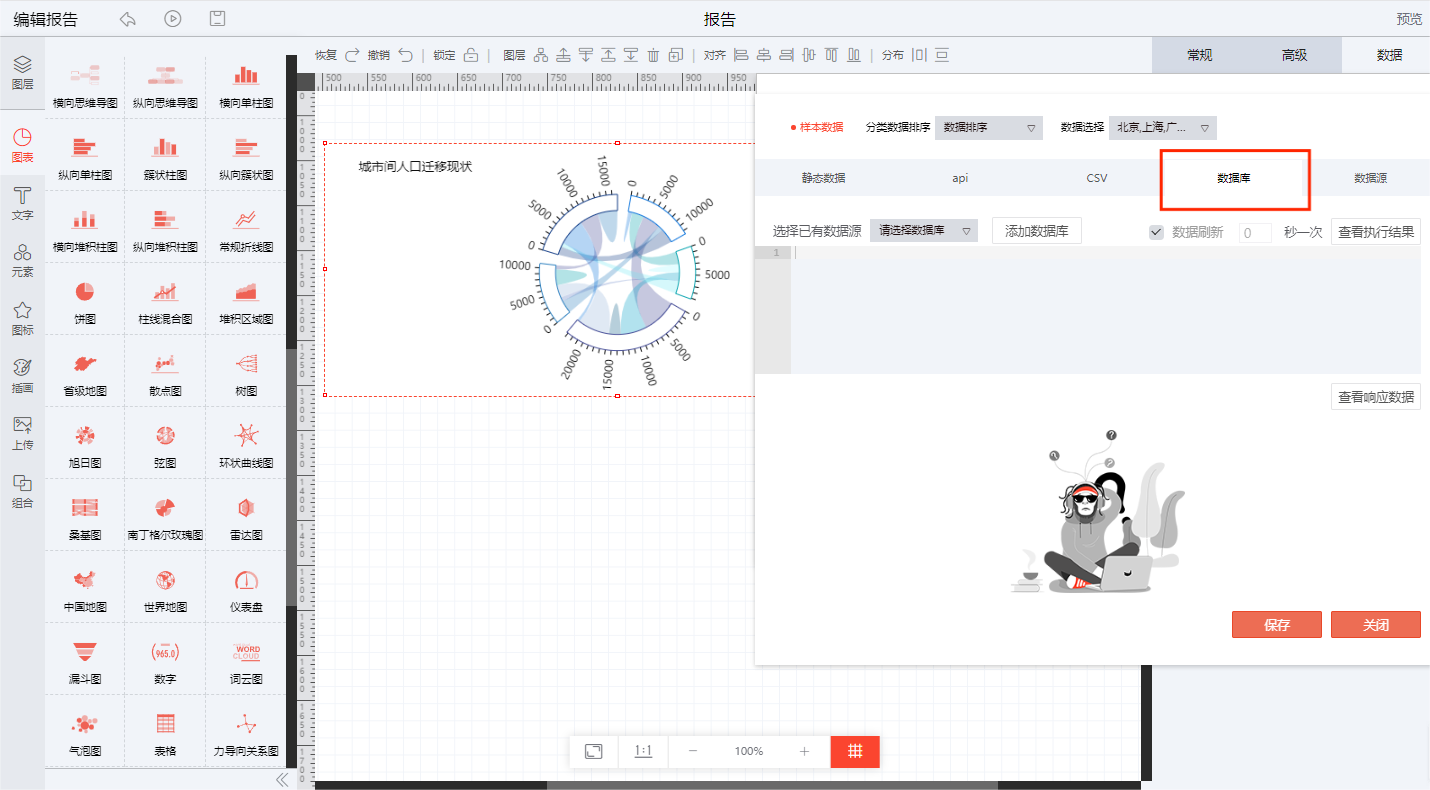
Task: Click the trash delete icon in toolbar
Action: (654, 55)
